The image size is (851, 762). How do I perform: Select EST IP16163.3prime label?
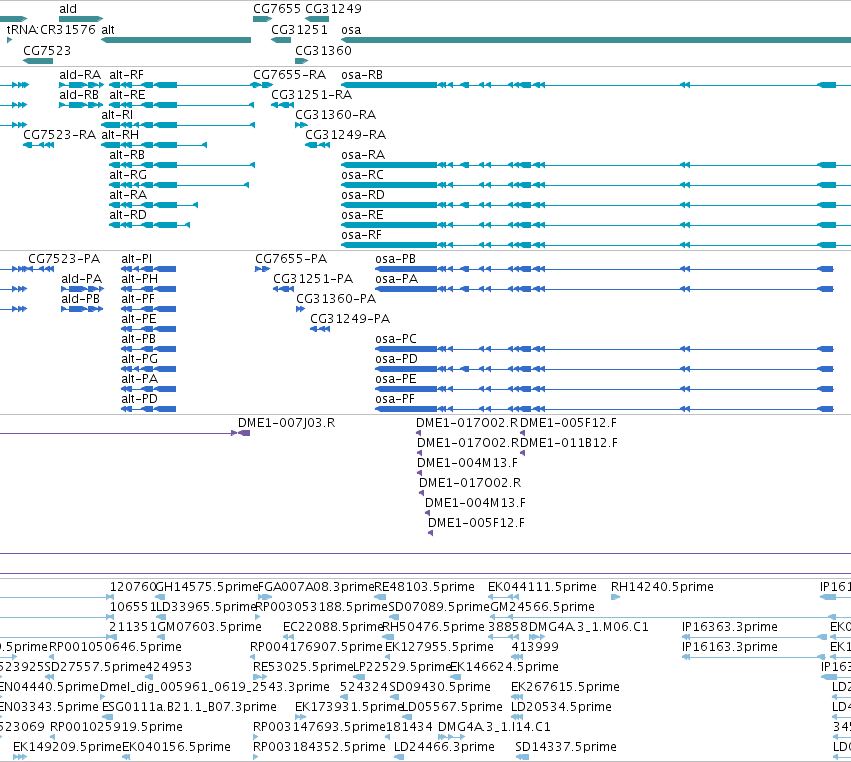729,646
